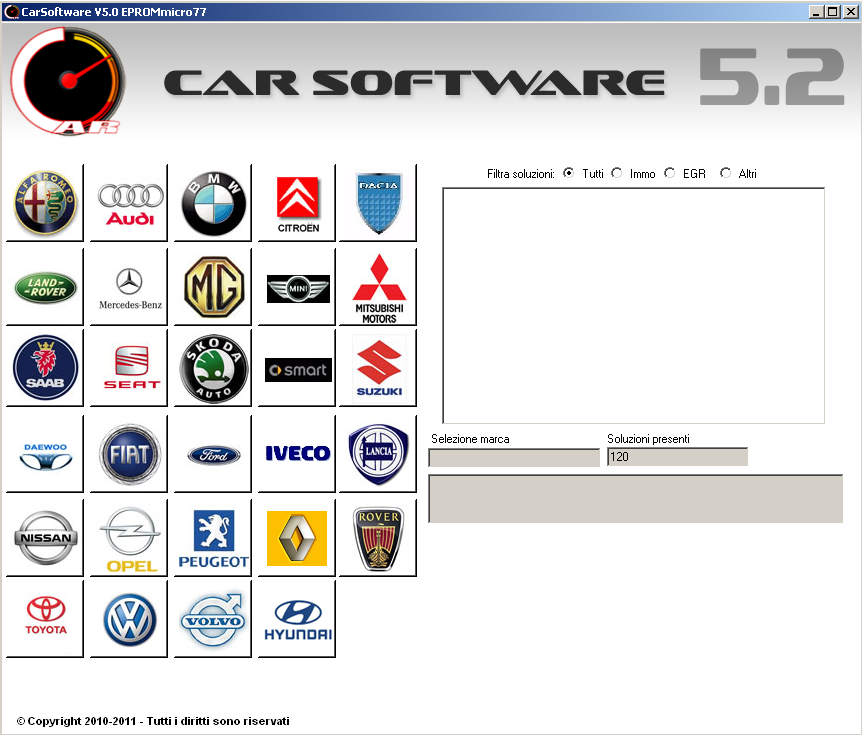
Task: Select the Lancia brand logo
Action: (x=378, y=454)
